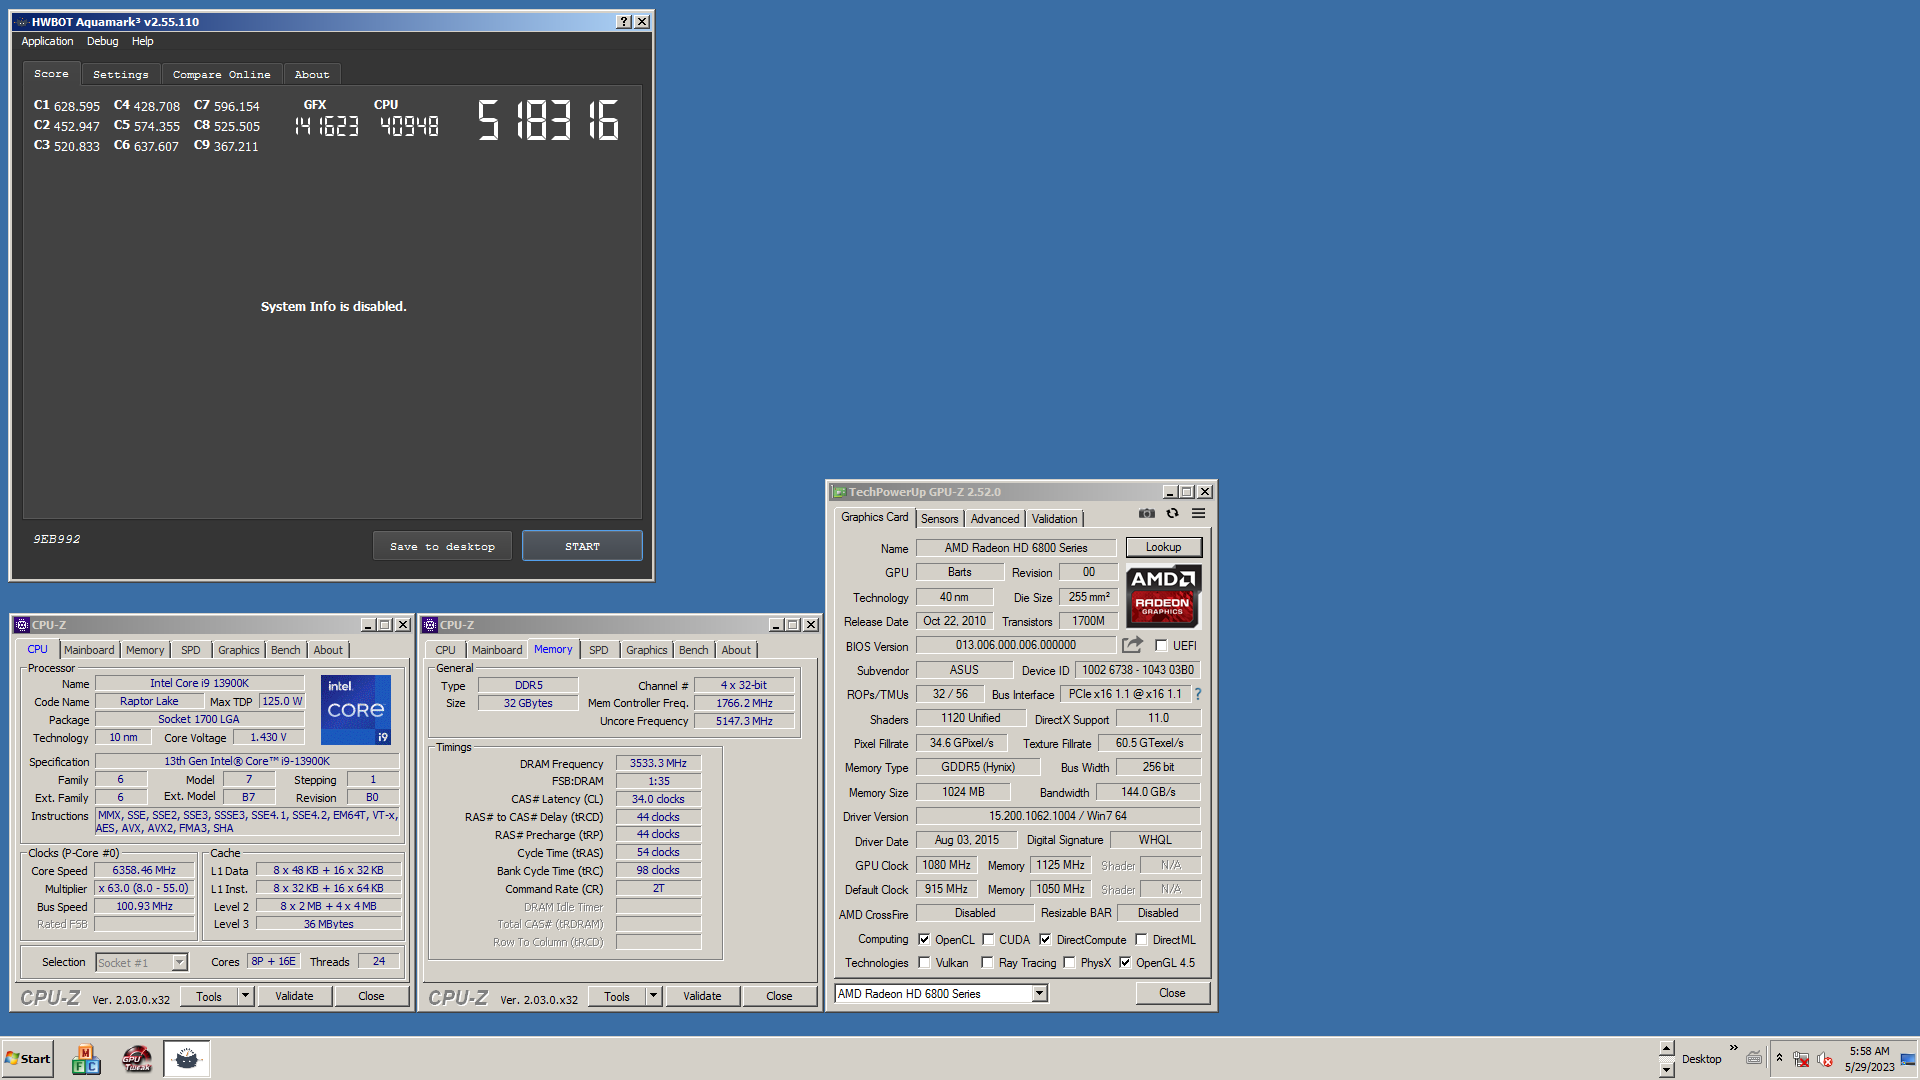Click the taskbar toolbar scroll down arrow
This screenshot has width=1920, height=1080.
coord(1666,1070)
